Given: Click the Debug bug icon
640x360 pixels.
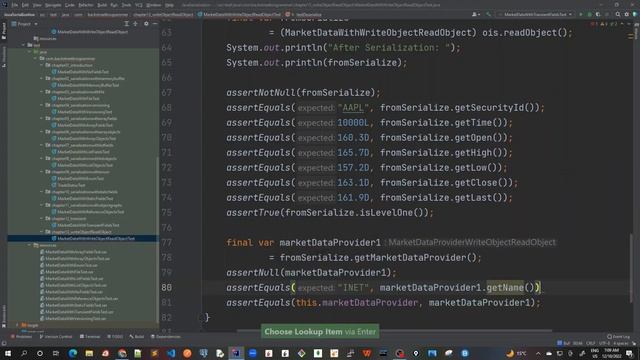Looking at the screenshot, I should coord(589,14).
